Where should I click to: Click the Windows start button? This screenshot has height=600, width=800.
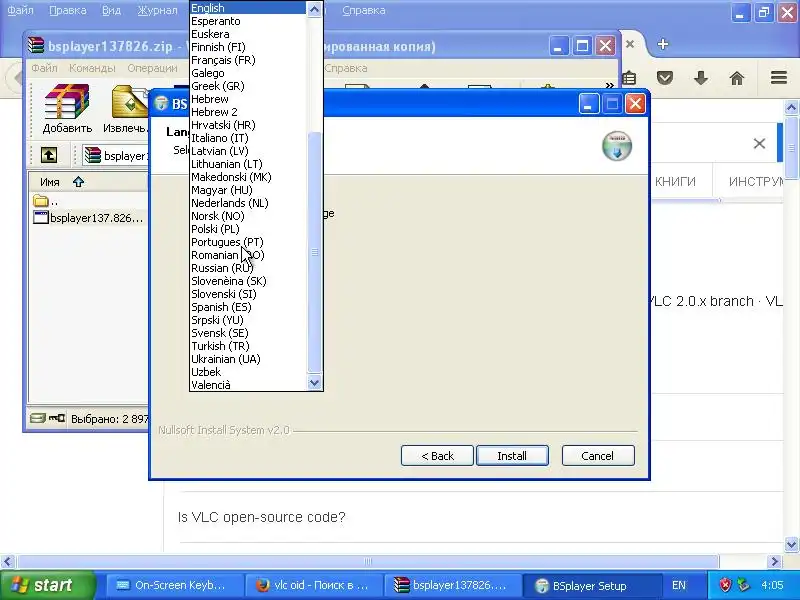[48, 585]
